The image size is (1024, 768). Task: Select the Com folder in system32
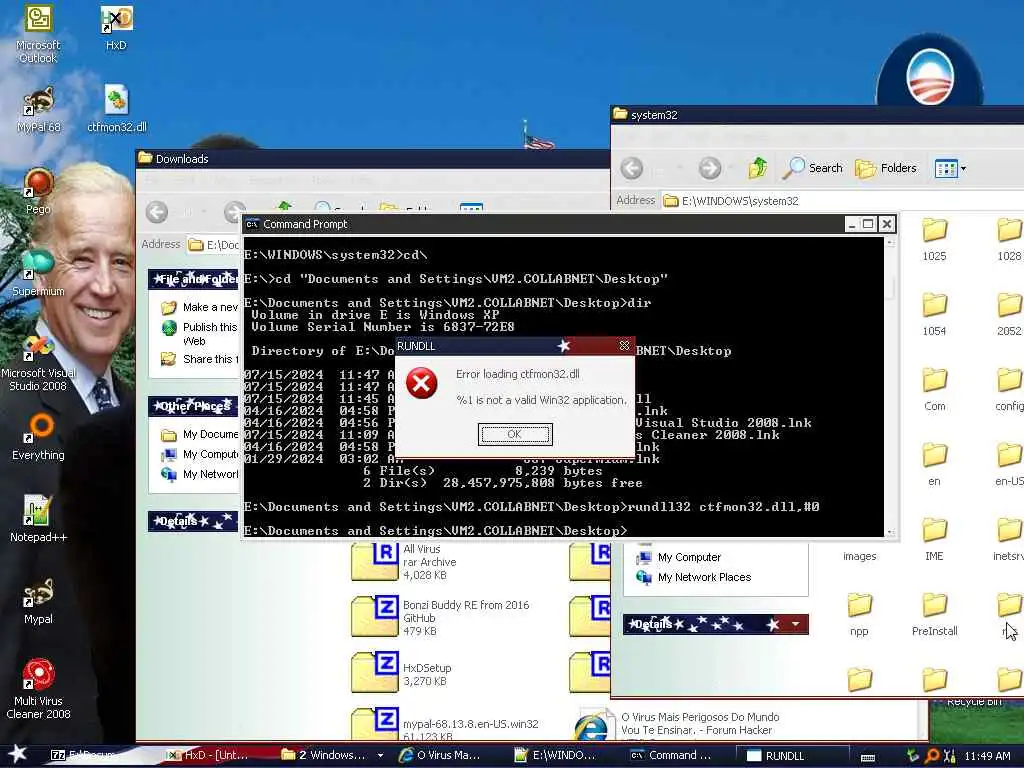click(935, 390)
